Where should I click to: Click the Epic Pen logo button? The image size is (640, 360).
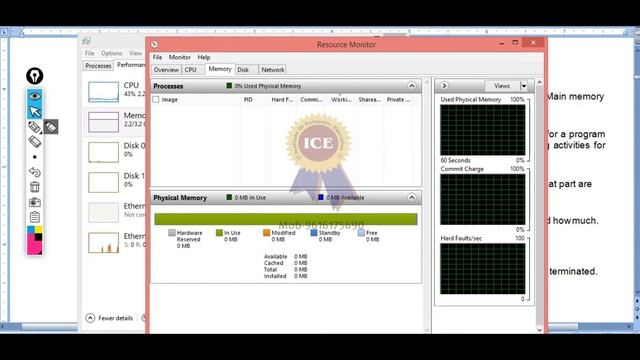35,76
